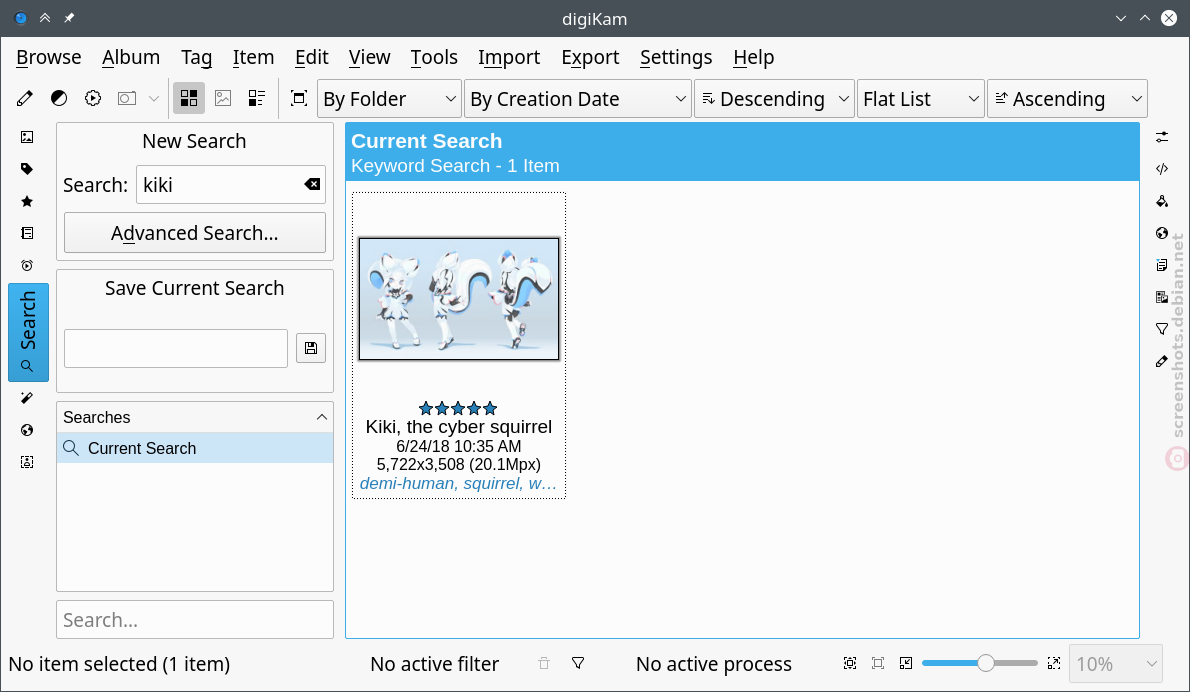Click the status bar reset filters trash icon
Image resolution: width=1190 pixels, height=692 pixels.
[544, 664]
